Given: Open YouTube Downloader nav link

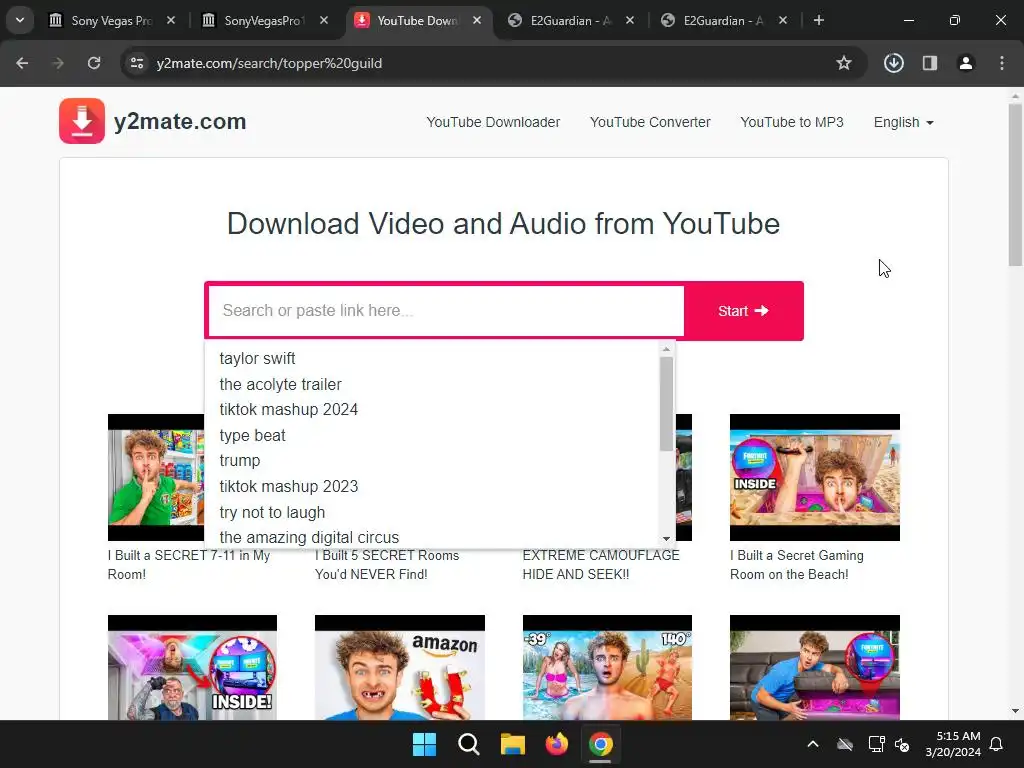Looking at the screenshot, I should 493,122.
